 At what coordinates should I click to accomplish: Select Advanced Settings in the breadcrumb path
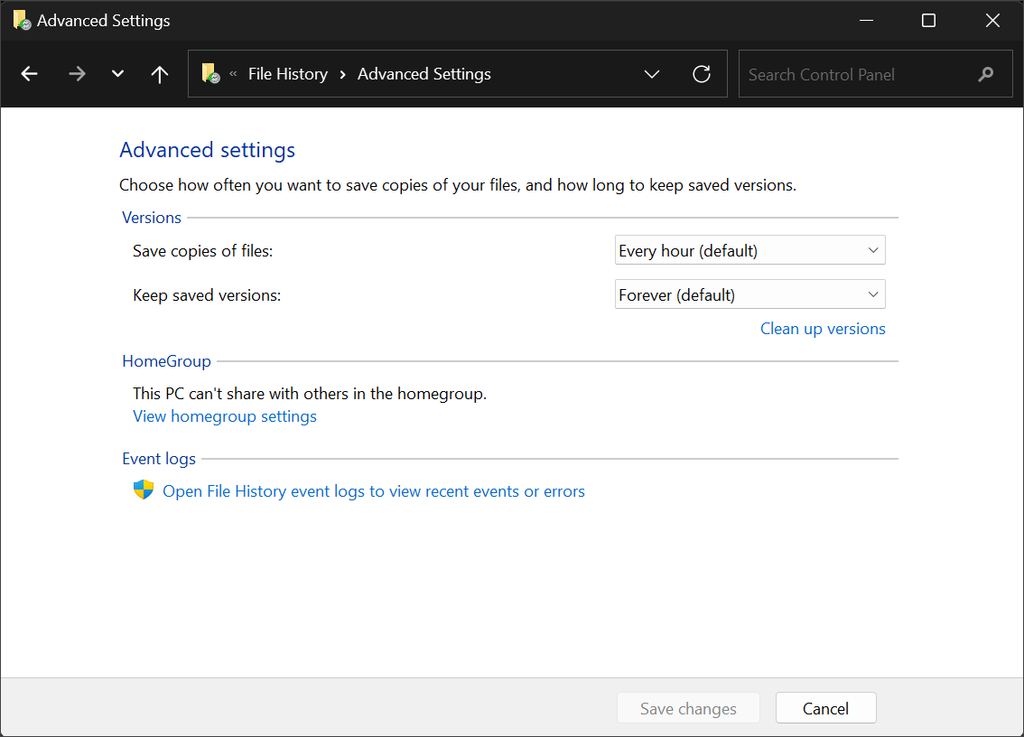423,73
